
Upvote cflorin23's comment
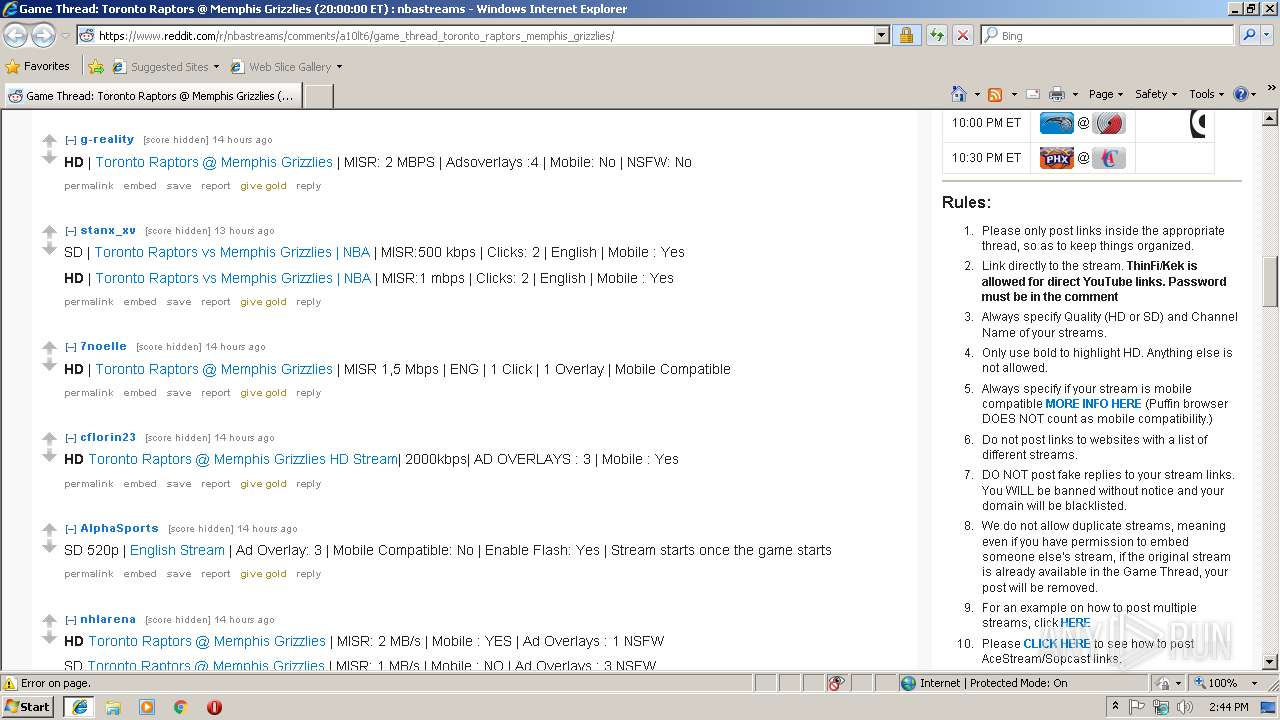[49, 439]
